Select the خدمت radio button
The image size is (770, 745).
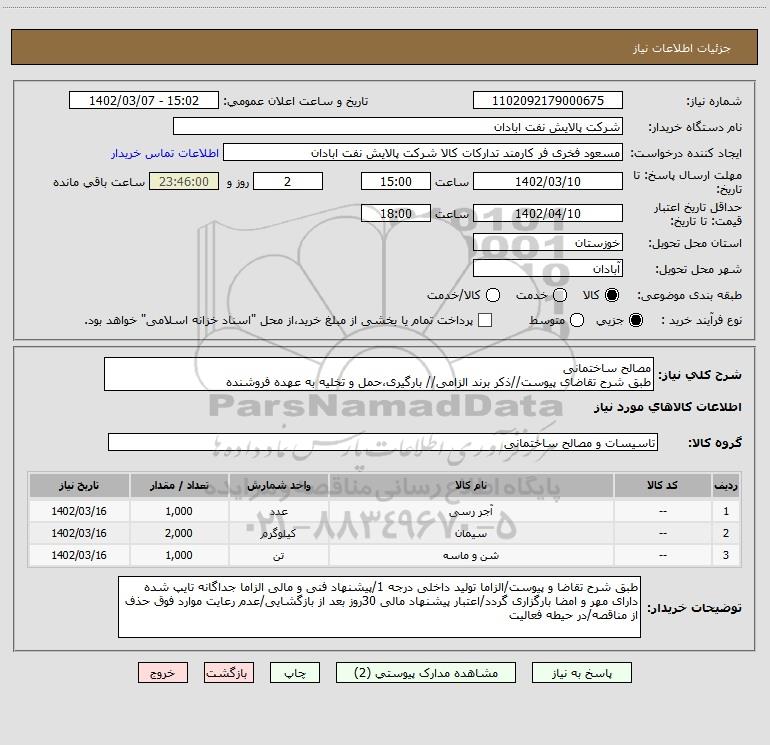[x=560, y=295]
